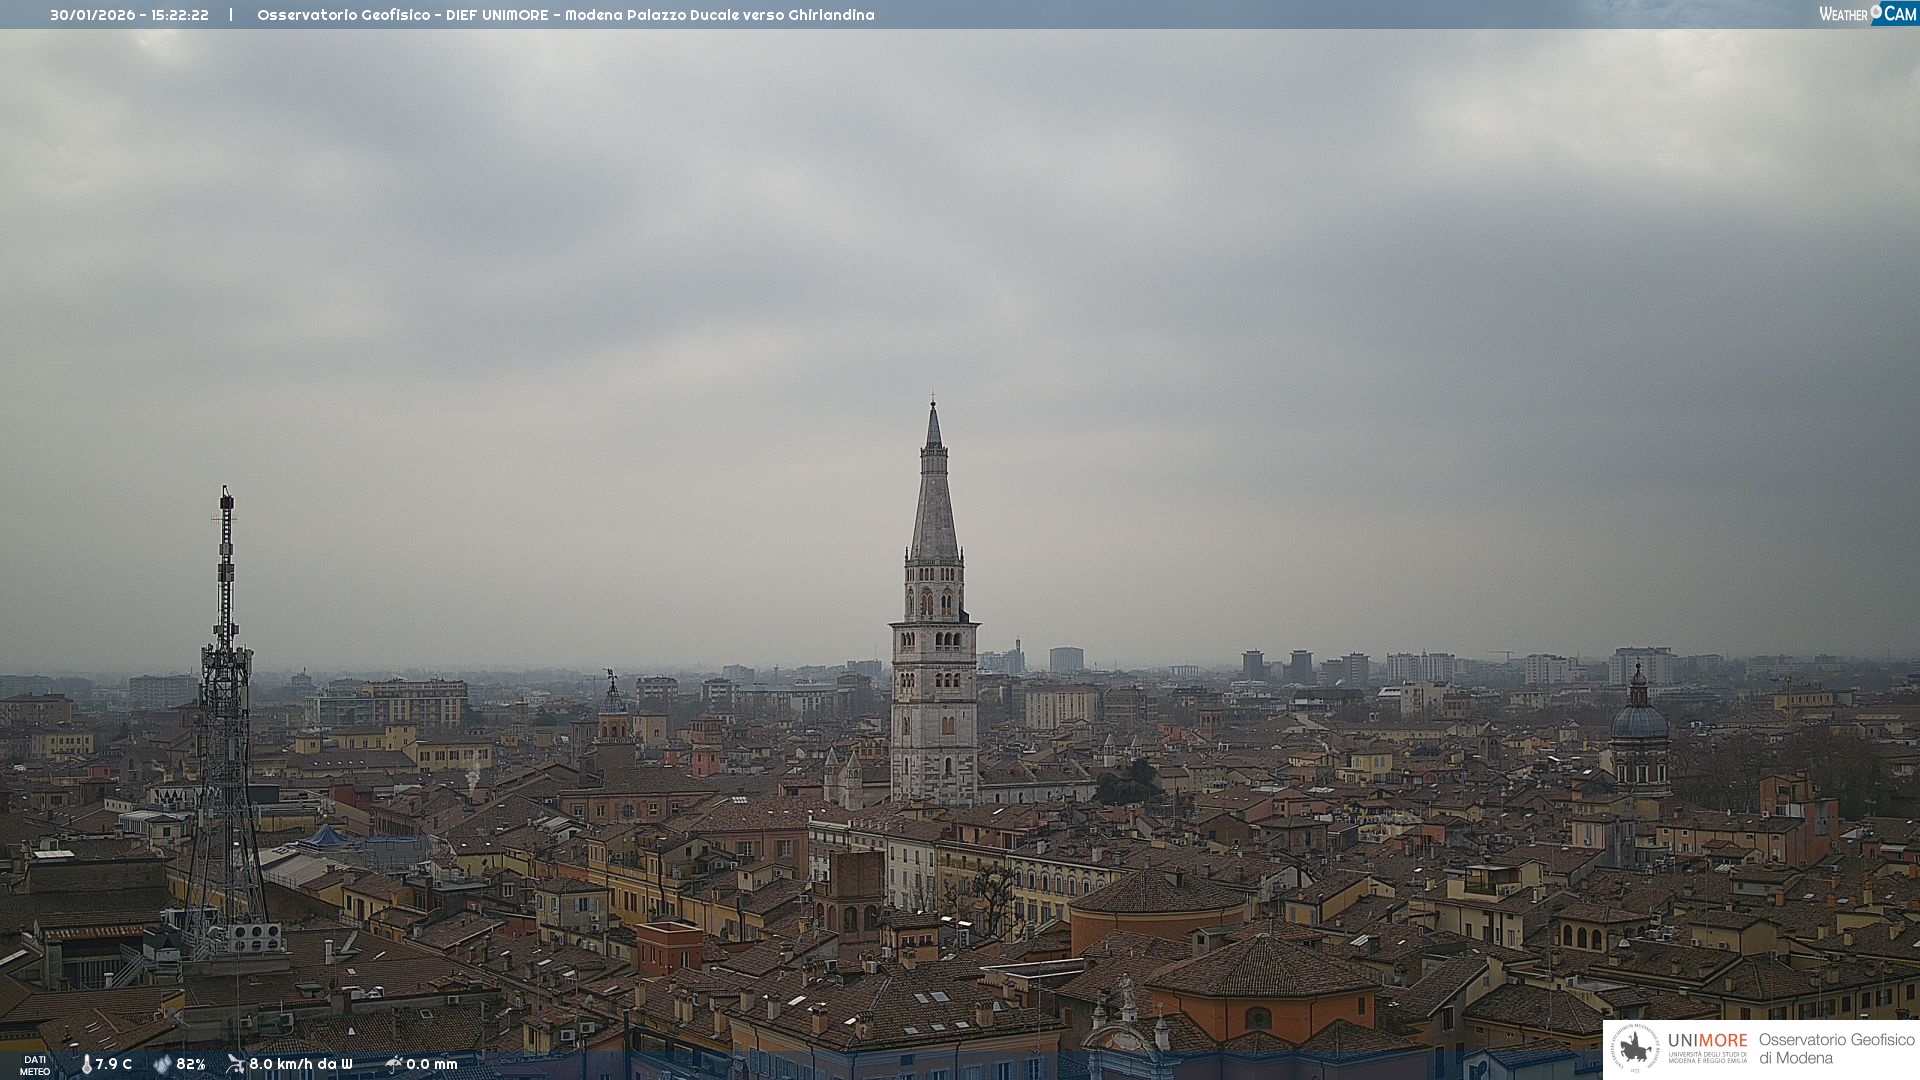Select the DATI METEO label
1920x1080 pixels.
pyautogui.click(x=35, y=1065)
